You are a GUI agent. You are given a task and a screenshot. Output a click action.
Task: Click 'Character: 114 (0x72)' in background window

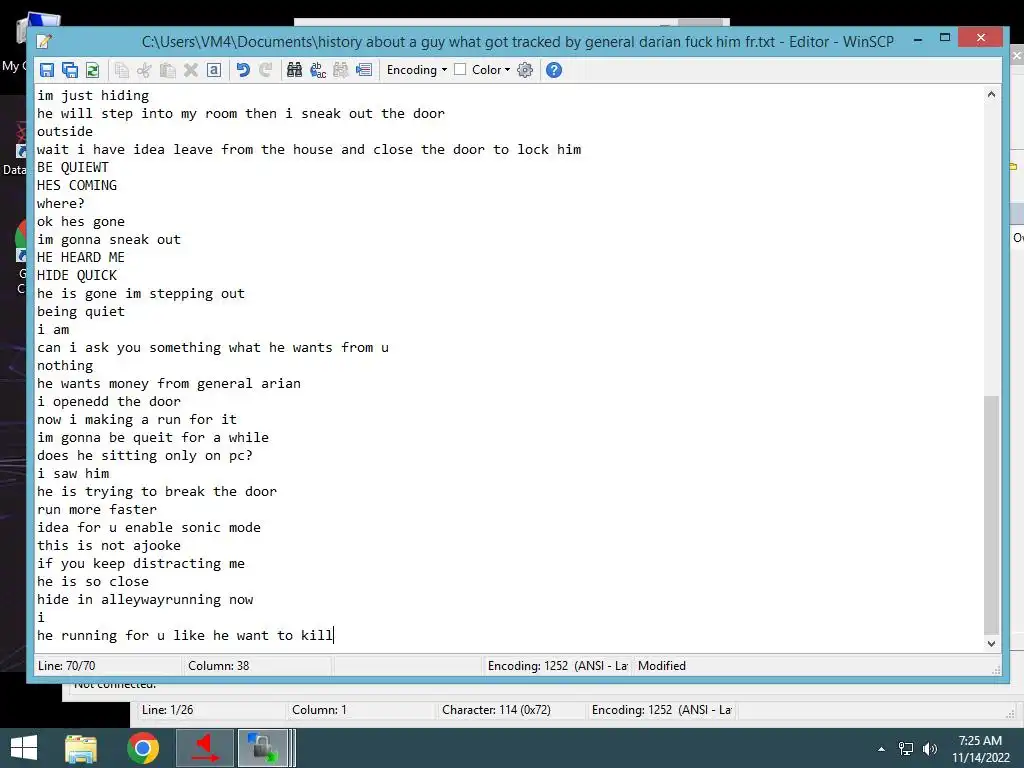[x=496, y=710]
